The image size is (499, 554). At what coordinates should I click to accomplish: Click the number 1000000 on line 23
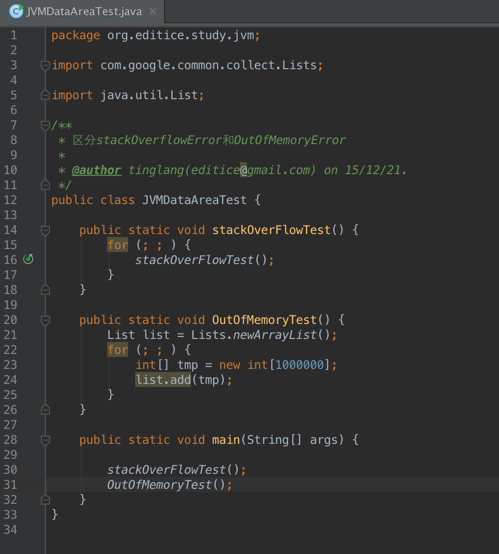click(300, 365)
